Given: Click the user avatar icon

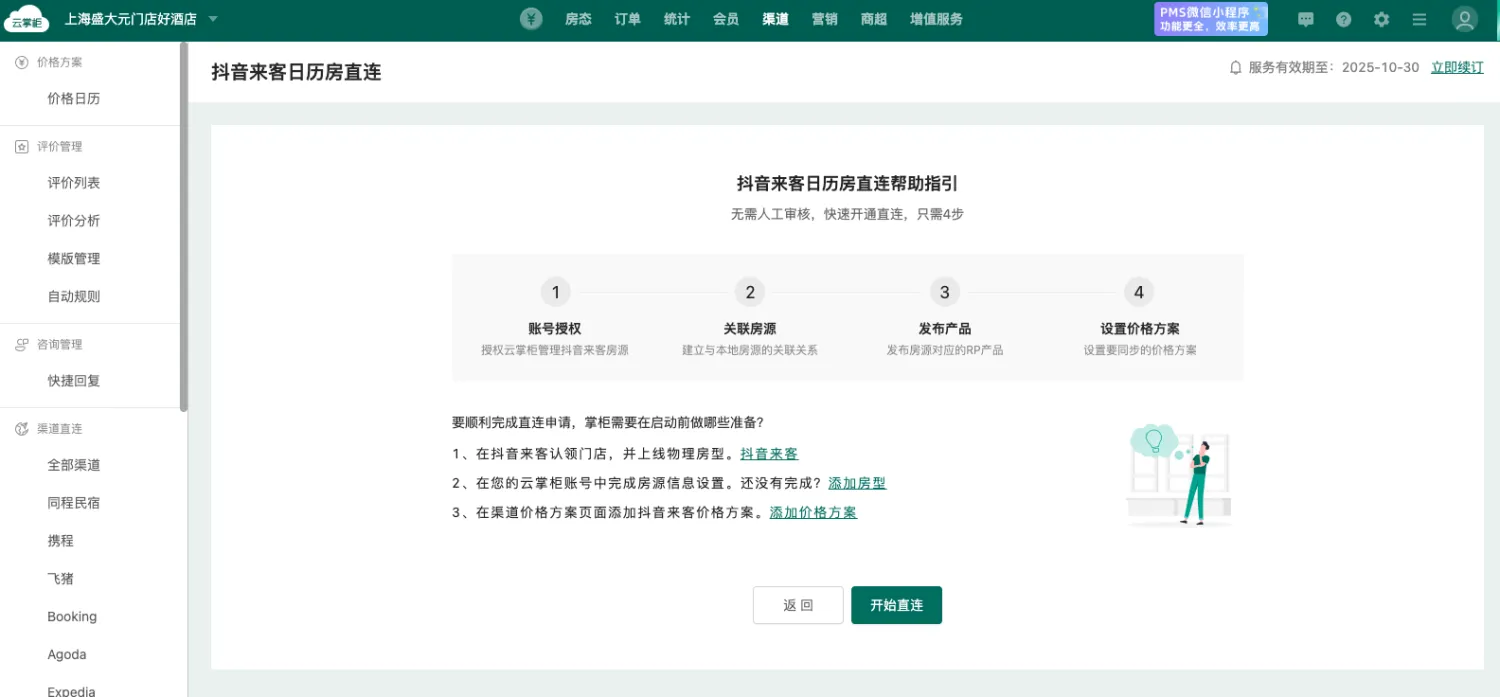Looking at the screenshot, I should coord(1465,19).
